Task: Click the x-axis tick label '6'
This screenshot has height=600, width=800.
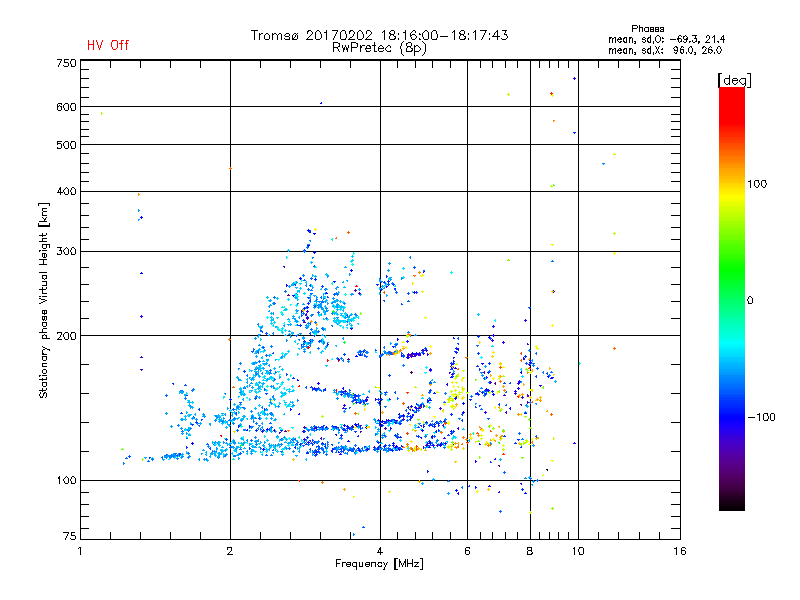Action: pyautogui.click(x=467, y=551)
